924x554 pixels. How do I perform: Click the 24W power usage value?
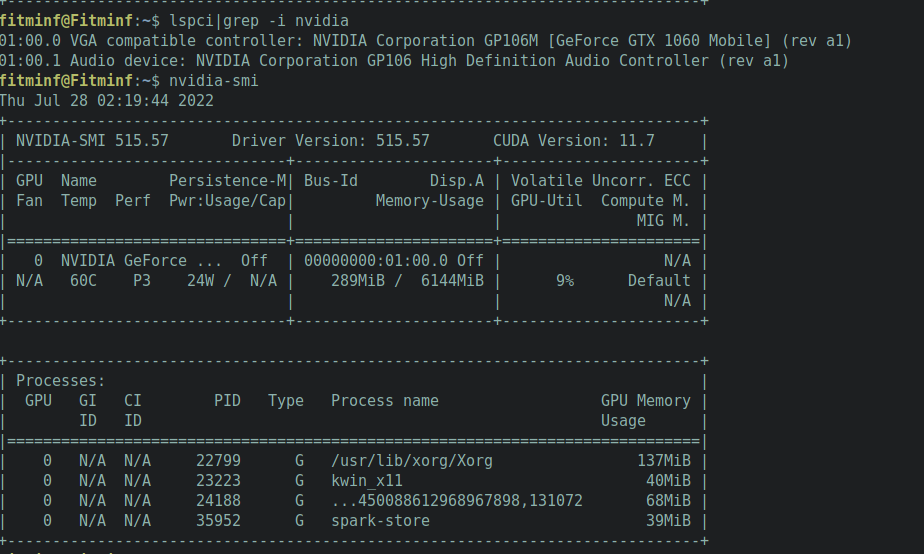[x=201, y=281]
